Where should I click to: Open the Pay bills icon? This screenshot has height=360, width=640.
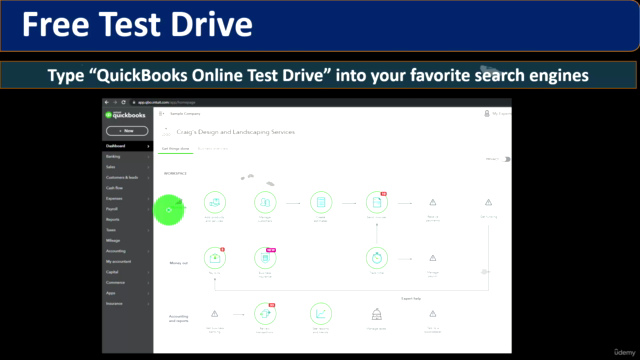click(215, 258)
